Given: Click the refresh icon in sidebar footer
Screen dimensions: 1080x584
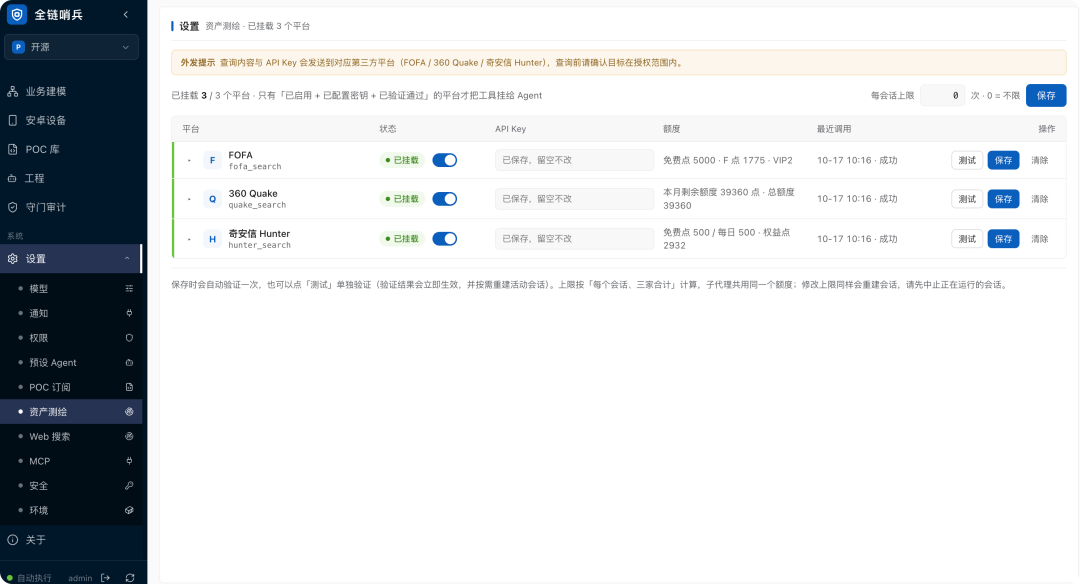Looking at the screenshot, I should click(x=130, y=578).
